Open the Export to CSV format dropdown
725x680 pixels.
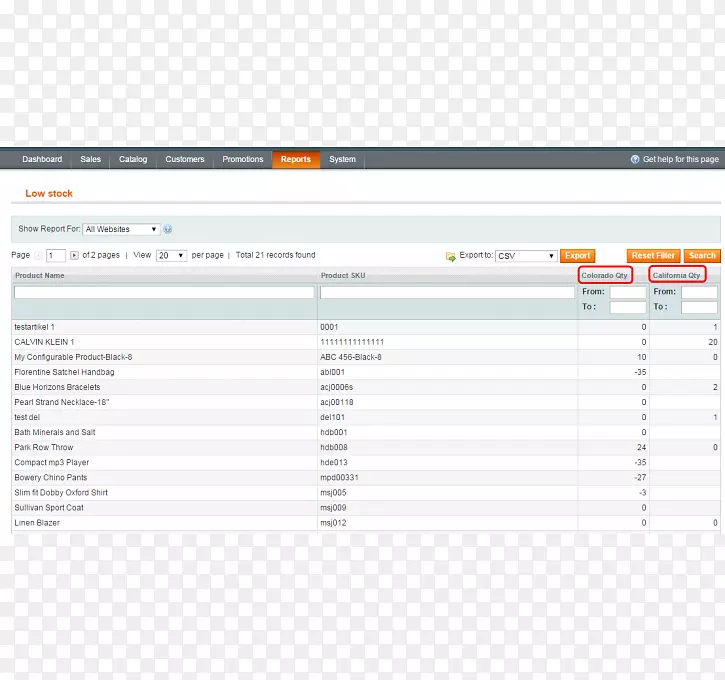525,256
